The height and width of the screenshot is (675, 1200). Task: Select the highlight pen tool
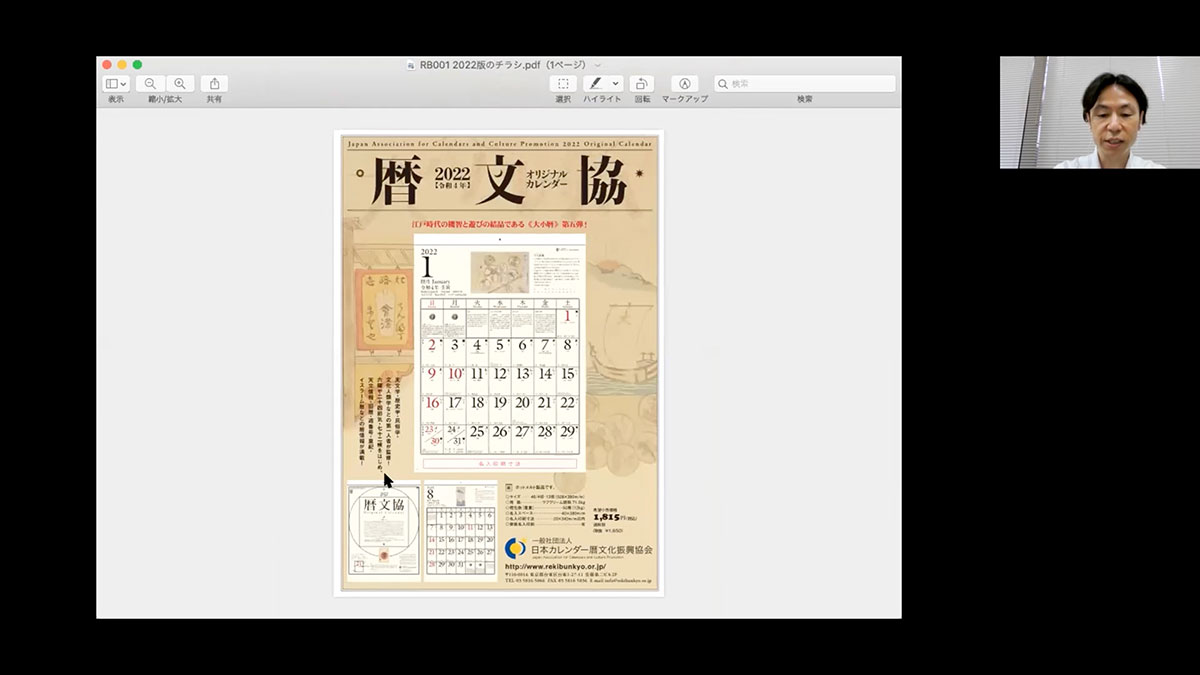(595, 84)
